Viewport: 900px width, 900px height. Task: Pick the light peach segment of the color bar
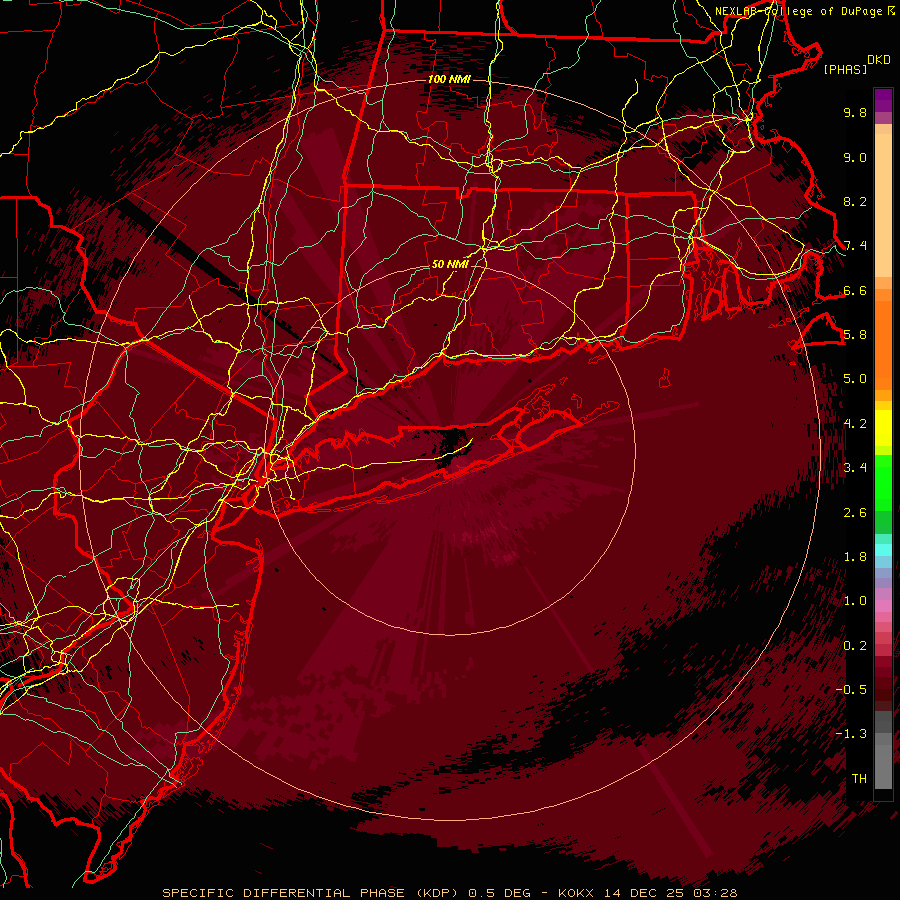pyautogui.click(x=883, y=204)
